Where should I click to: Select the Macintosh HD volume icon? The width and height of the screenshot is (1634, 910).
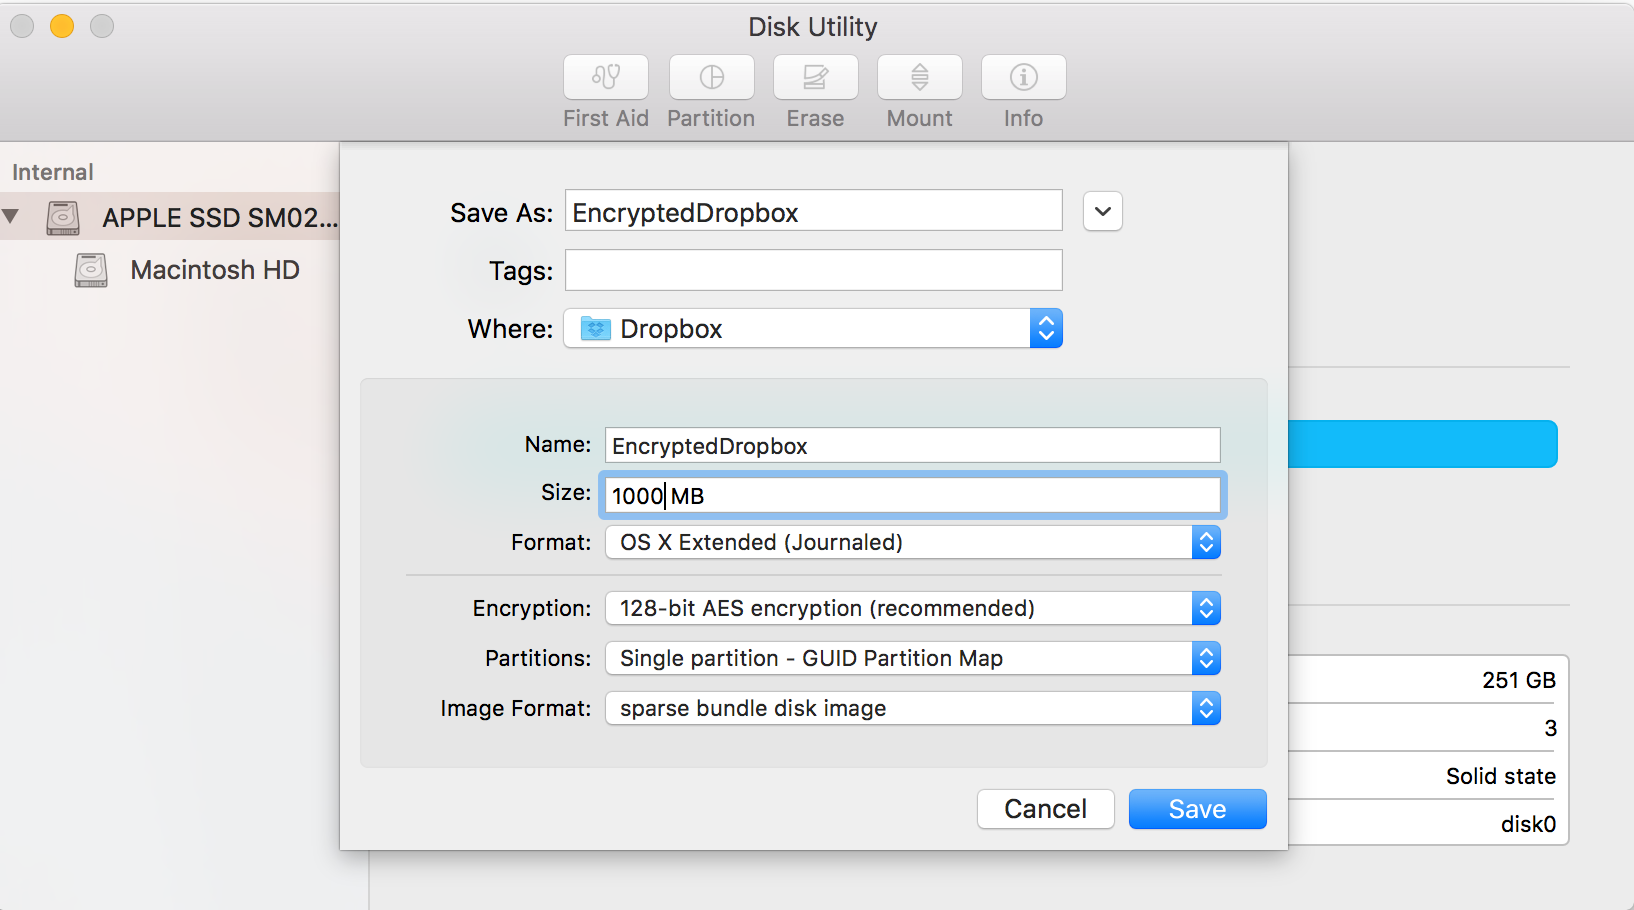point(91,270)
